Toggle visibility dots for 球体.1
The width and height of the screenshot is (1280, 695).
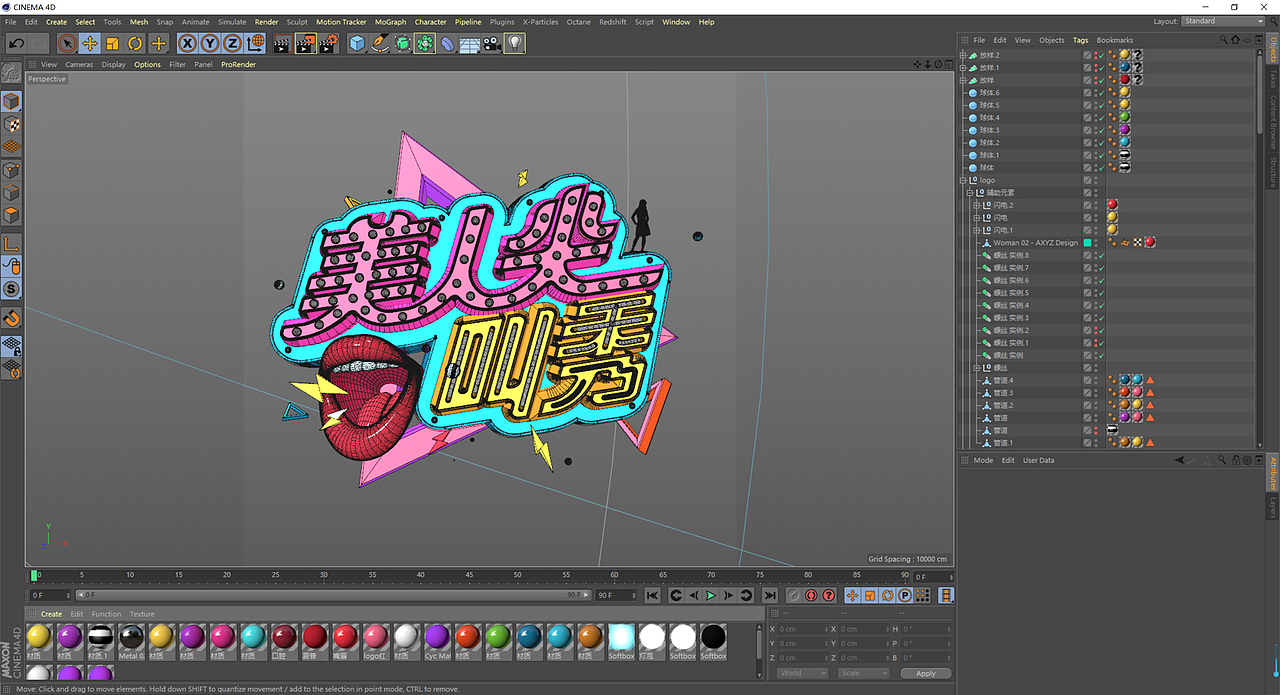(1095, 155)
